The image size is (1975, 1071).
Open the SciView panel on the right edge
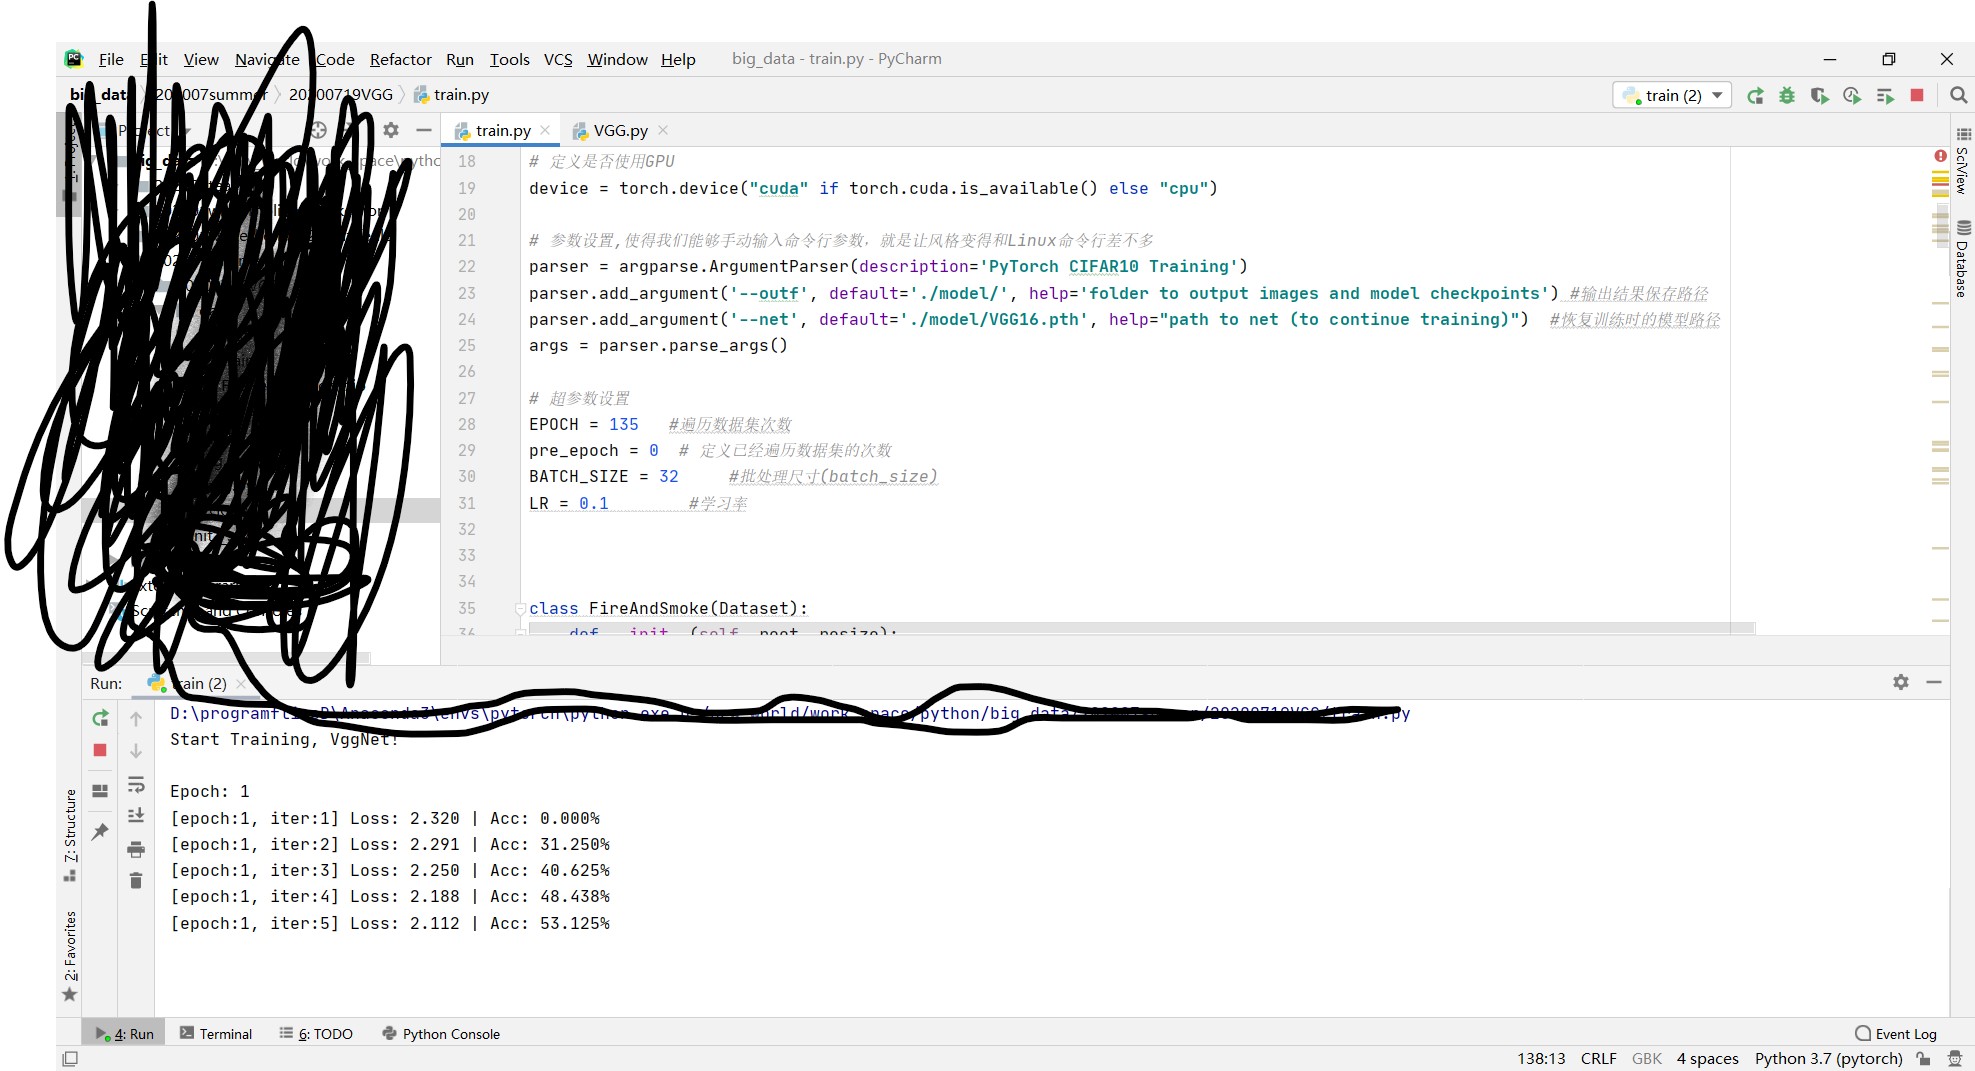click(x=1961, y=170)
